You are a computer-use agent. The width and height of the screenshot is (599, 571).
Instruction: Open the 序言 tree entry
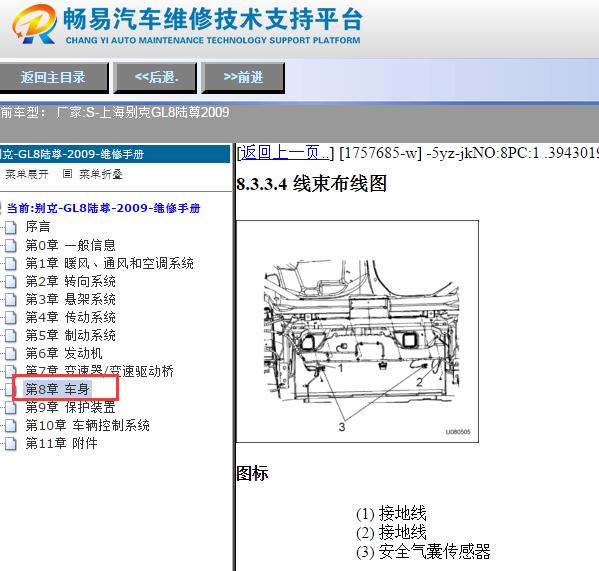38,226
